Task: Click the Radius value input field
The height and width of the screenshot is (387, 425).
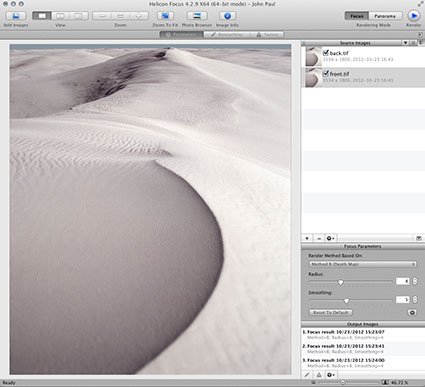Action: pyautogui.click(x=403, y=281)
